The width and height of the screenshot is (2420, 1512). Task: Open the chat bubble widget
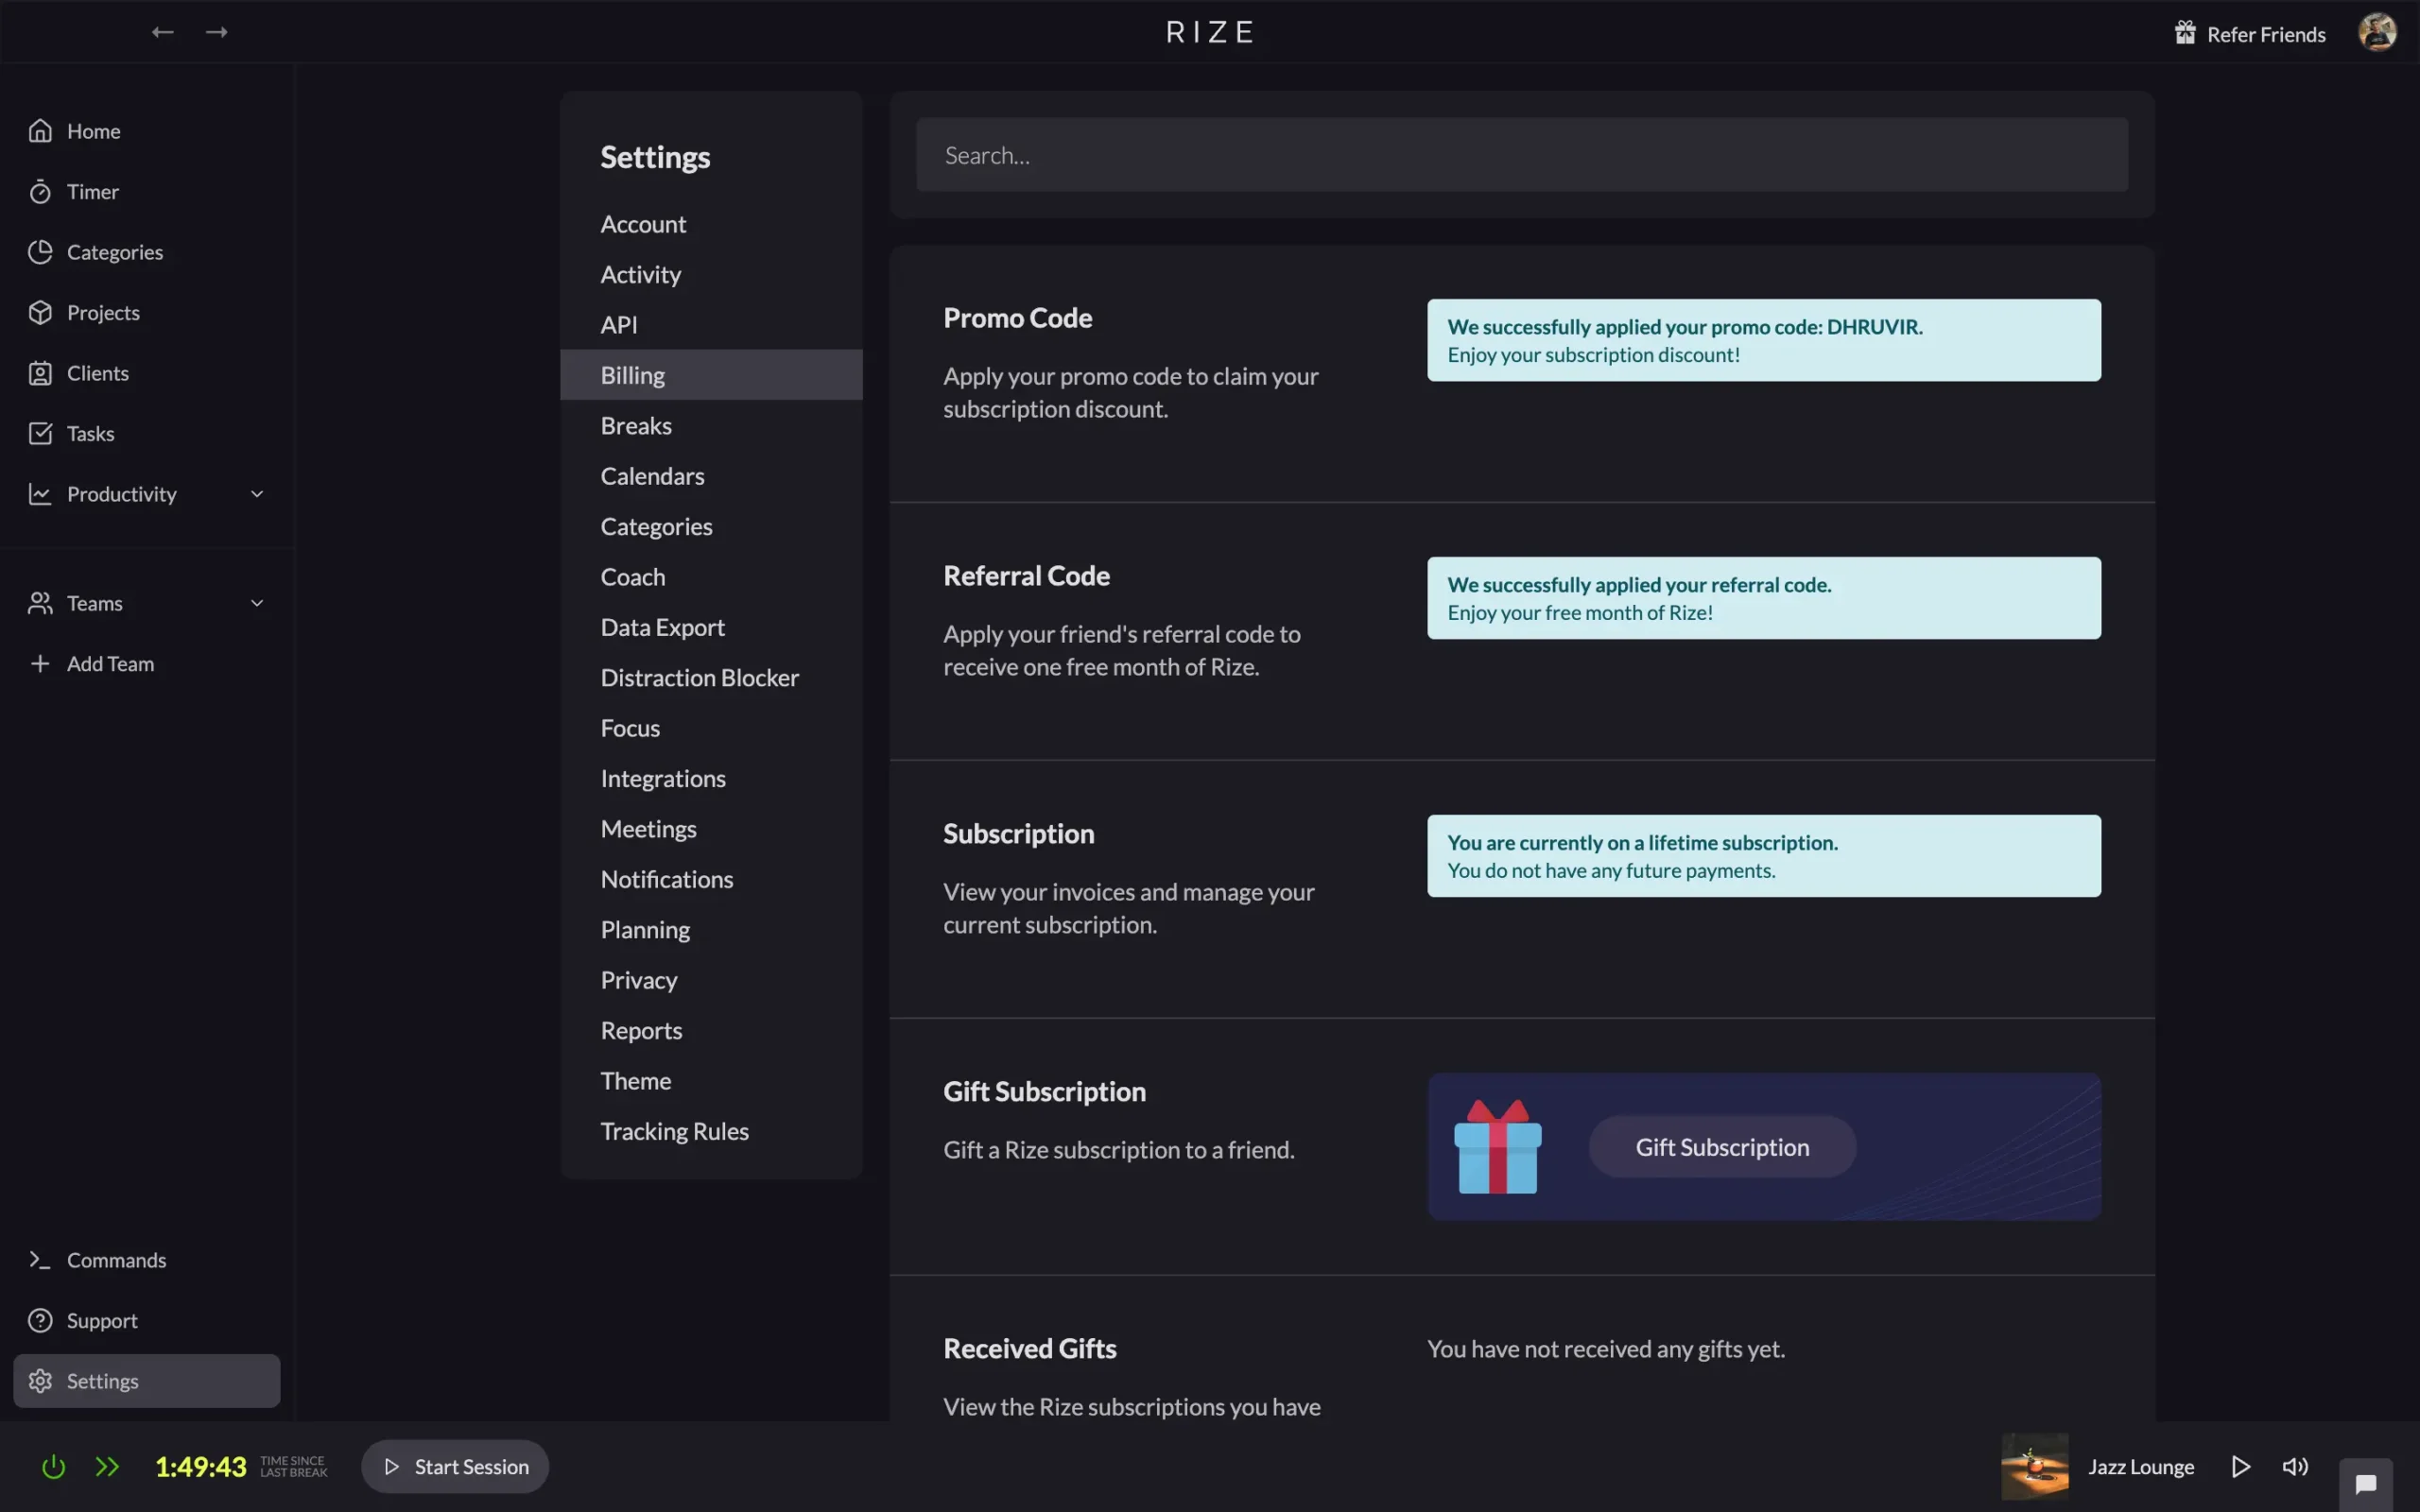(2365, 1484)
